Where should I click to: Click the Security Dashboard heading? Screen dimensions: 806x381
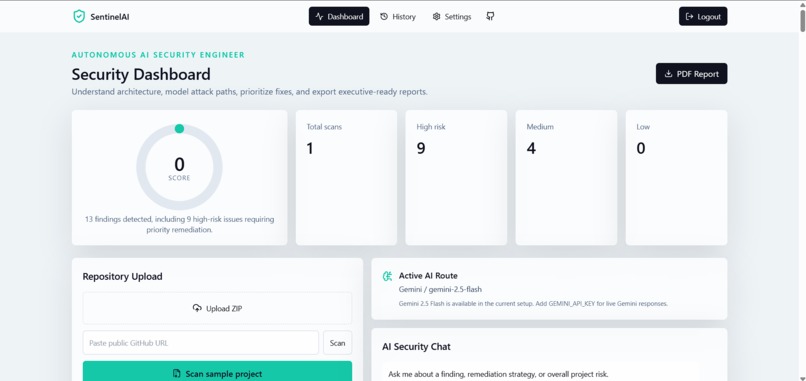[141, 75]
